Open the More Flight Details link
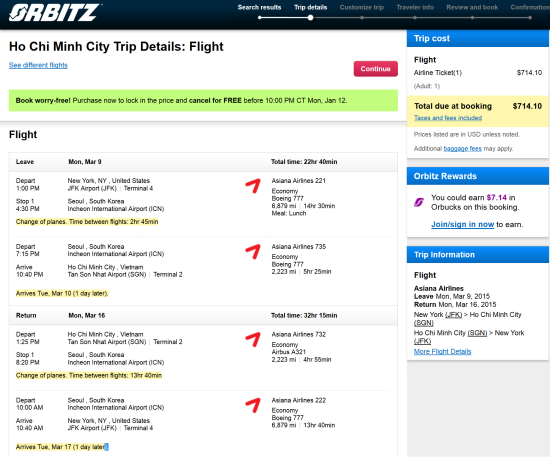 (x=442, y=351)
